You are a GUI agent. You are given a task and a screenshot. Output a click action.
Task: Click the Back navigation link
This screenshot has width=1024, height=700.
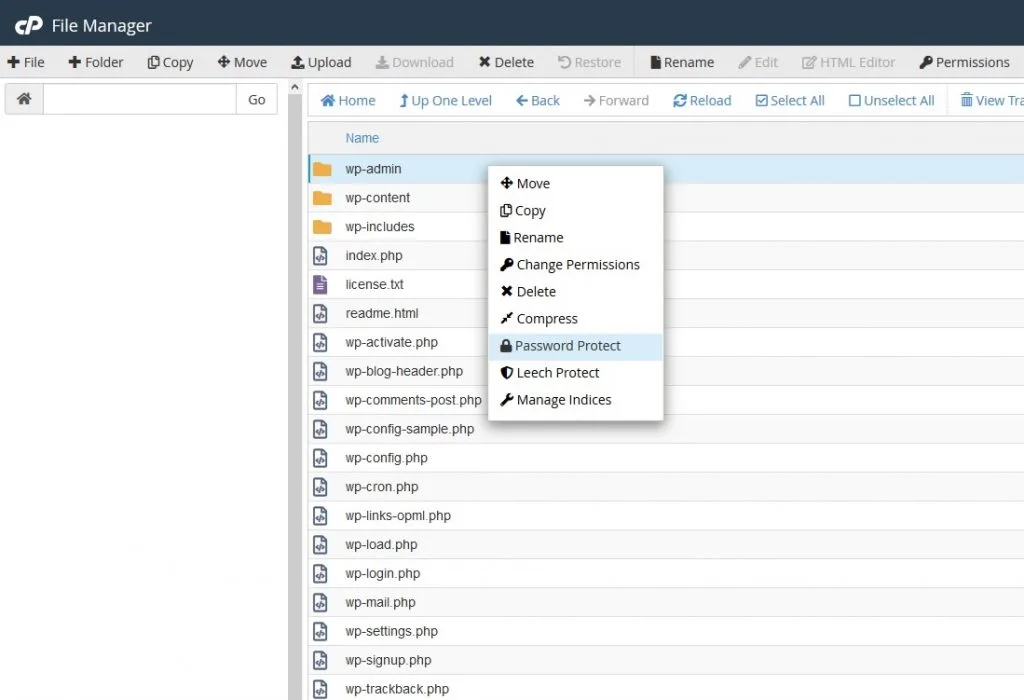click(537, 101)
